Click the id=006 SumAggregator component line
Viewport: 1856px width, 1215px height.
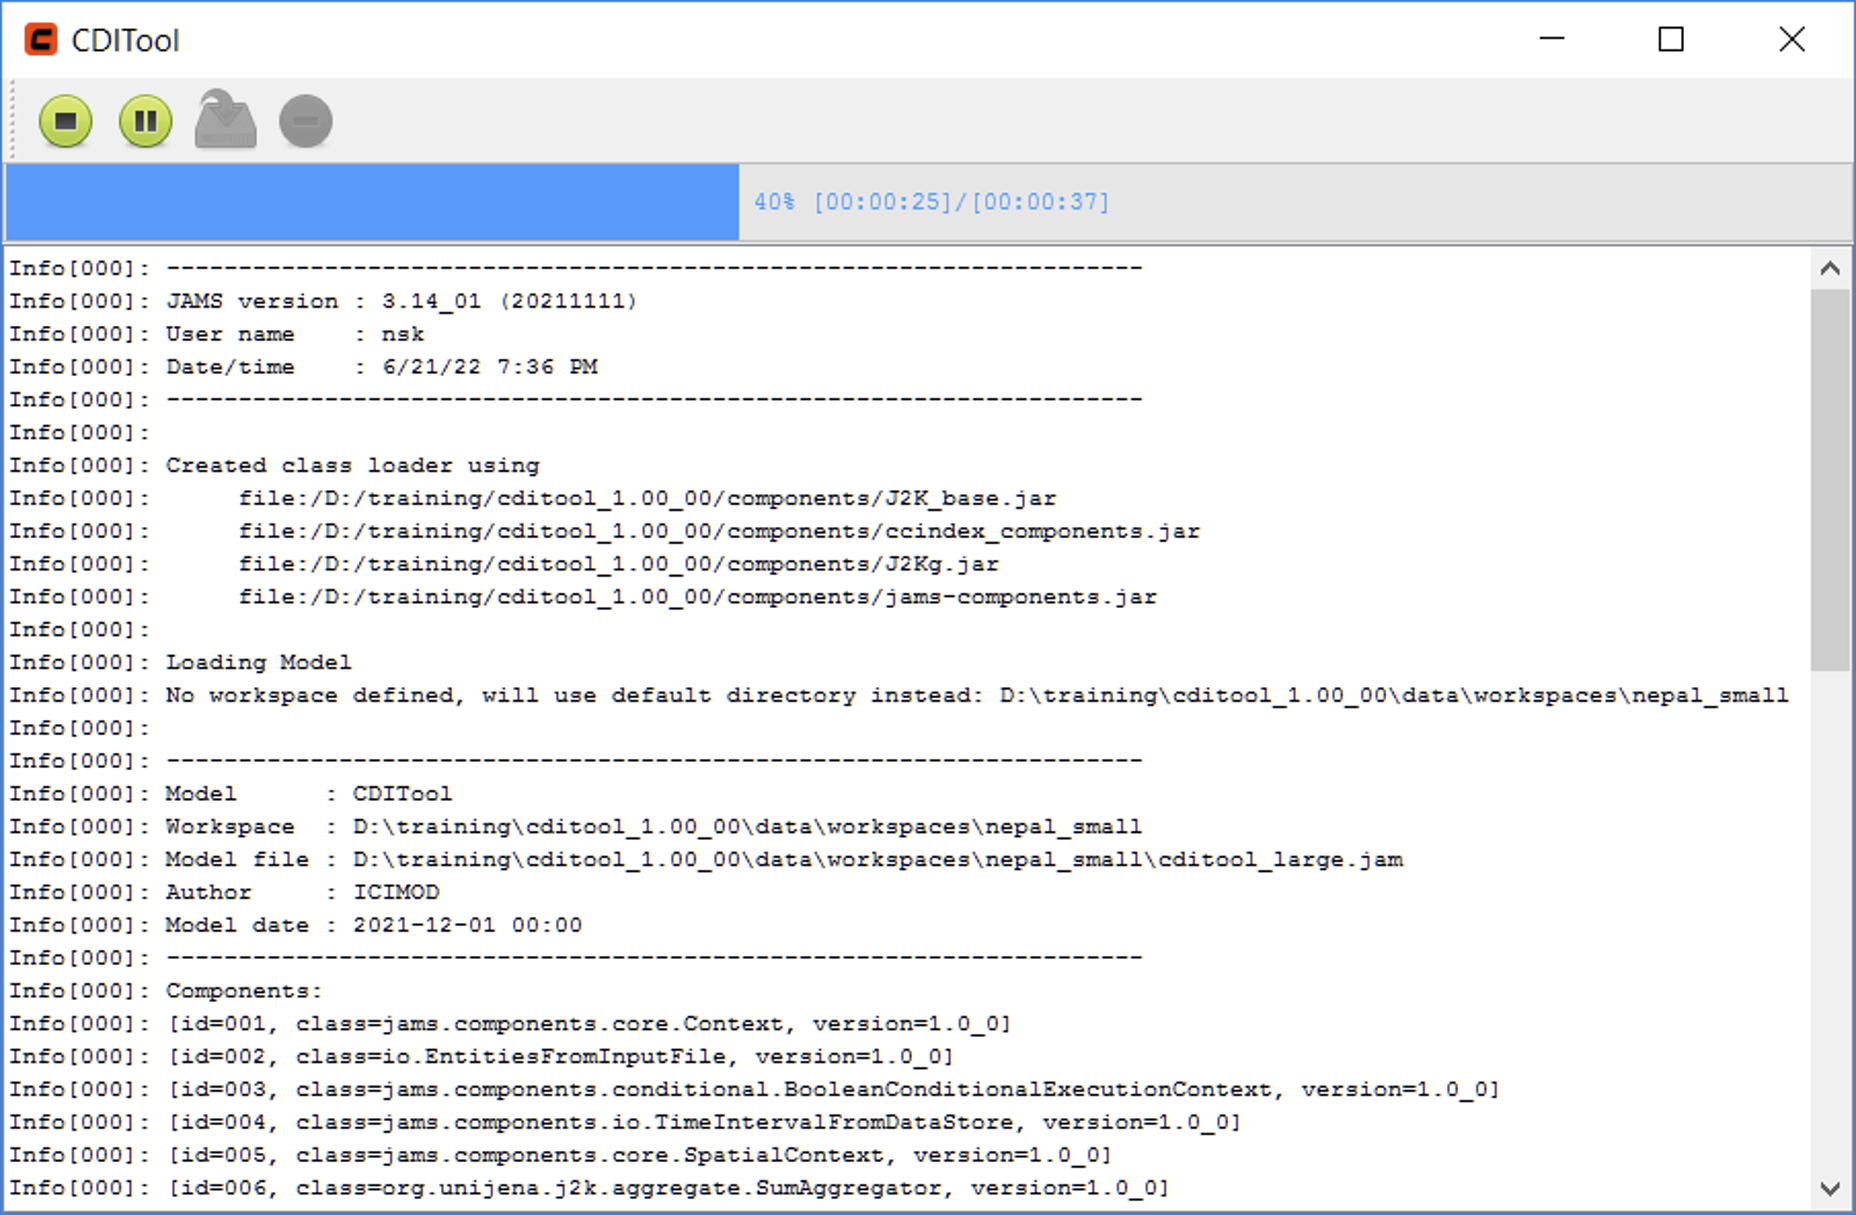(667, 1188)
